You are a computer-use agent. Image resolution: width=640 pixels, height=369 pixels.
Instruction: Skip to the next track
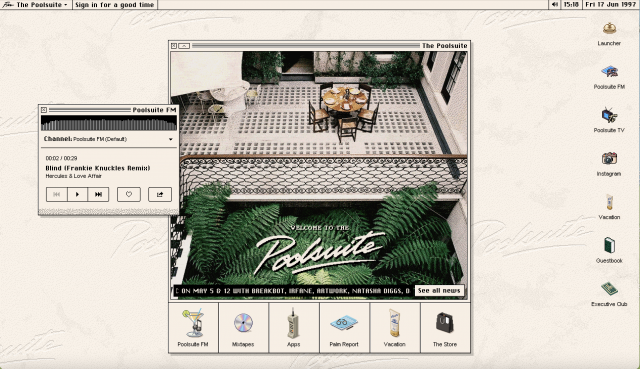(98, 194)
